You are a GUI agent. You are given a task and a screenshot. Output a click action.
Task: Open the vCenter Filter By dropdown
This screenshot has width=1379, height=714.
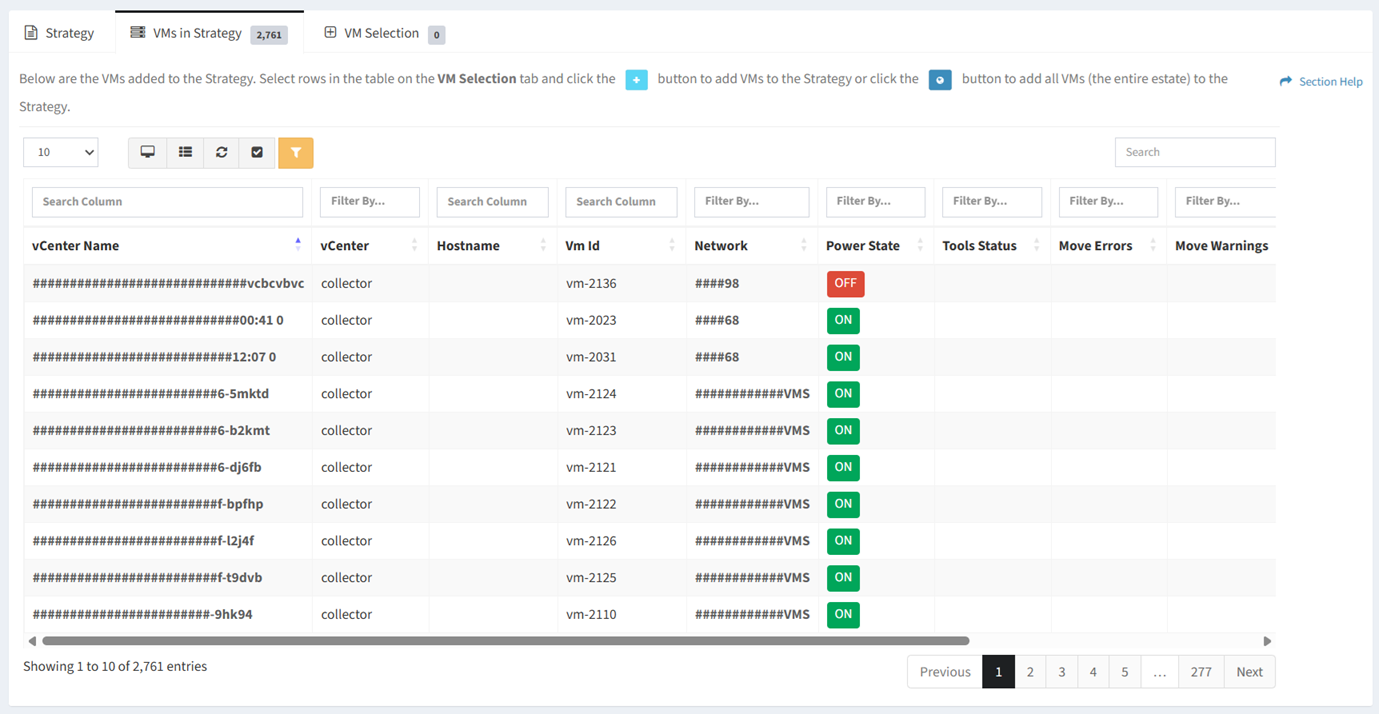click(x=370, y=201)
